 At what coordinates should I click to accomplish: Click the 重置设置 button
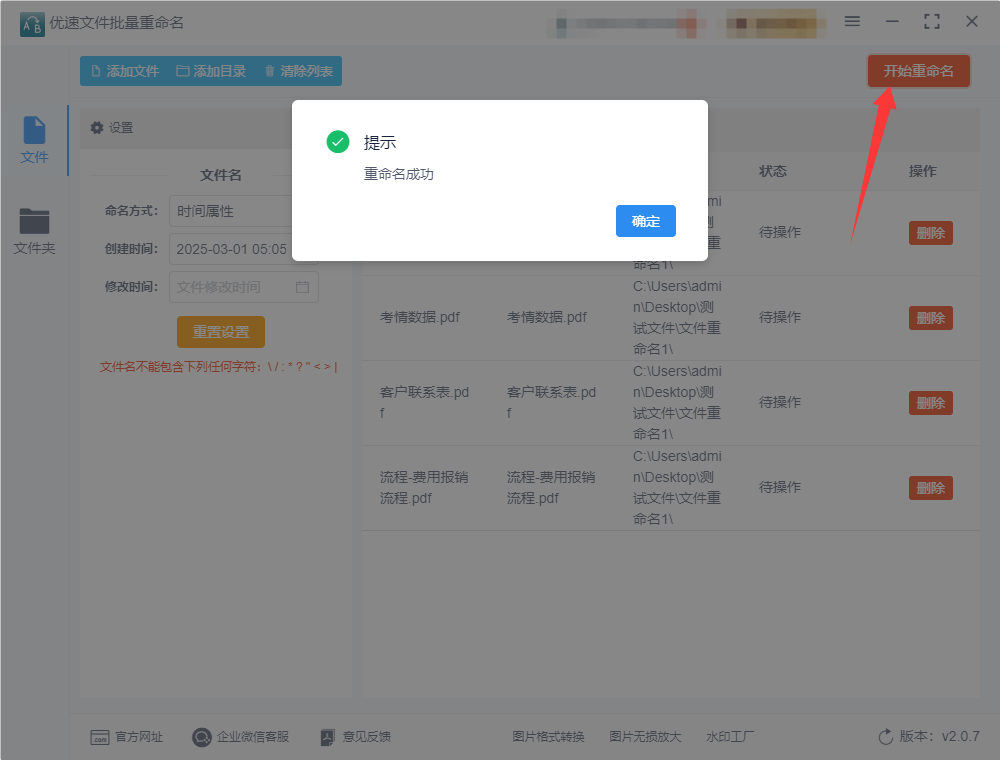click(x=221, y=332)
